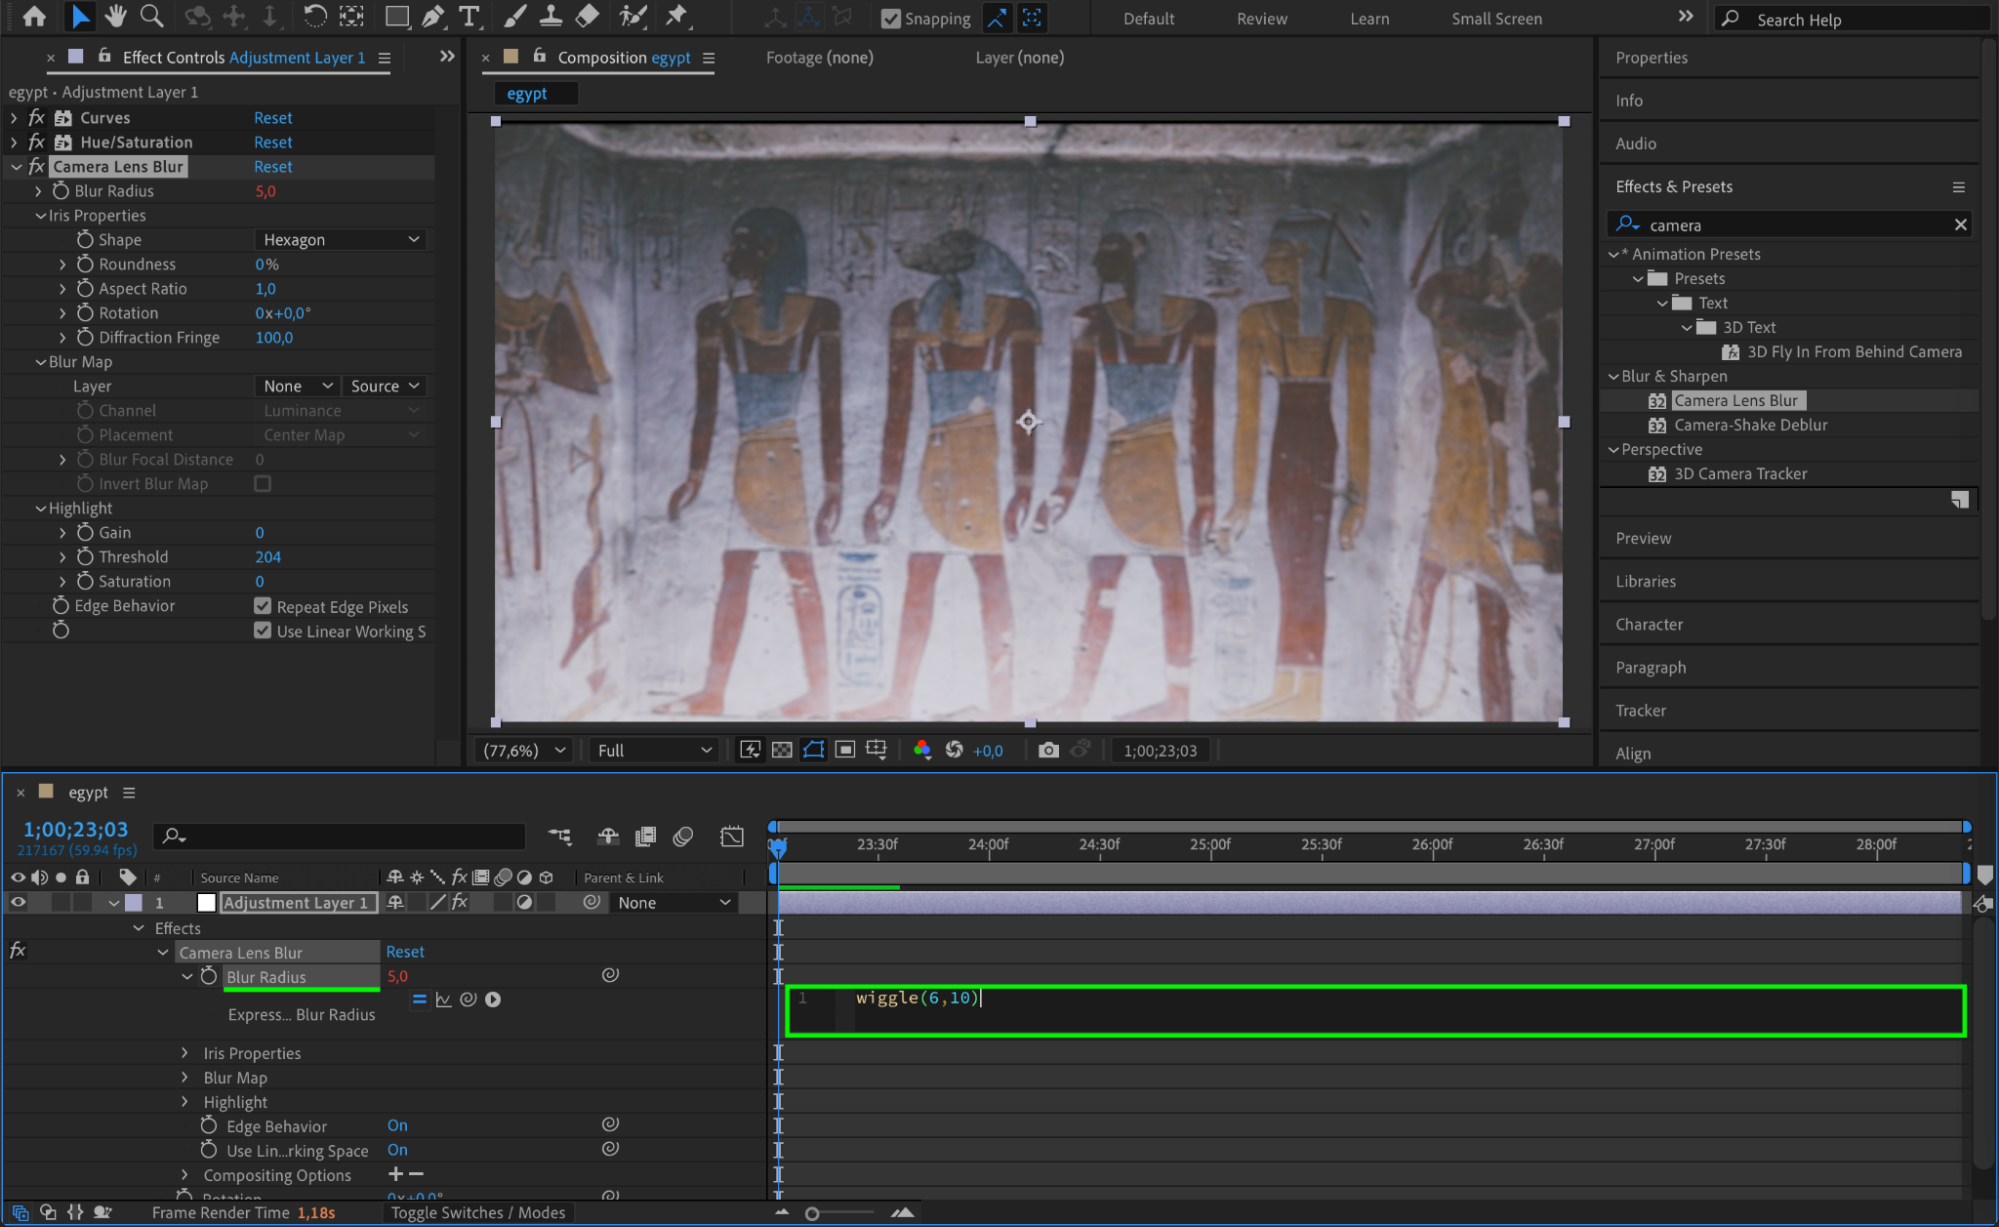Viewport: 1999px width, 1227px height.
Task: Click Toggle Switches / Modes button
Action: [478, 1212]
